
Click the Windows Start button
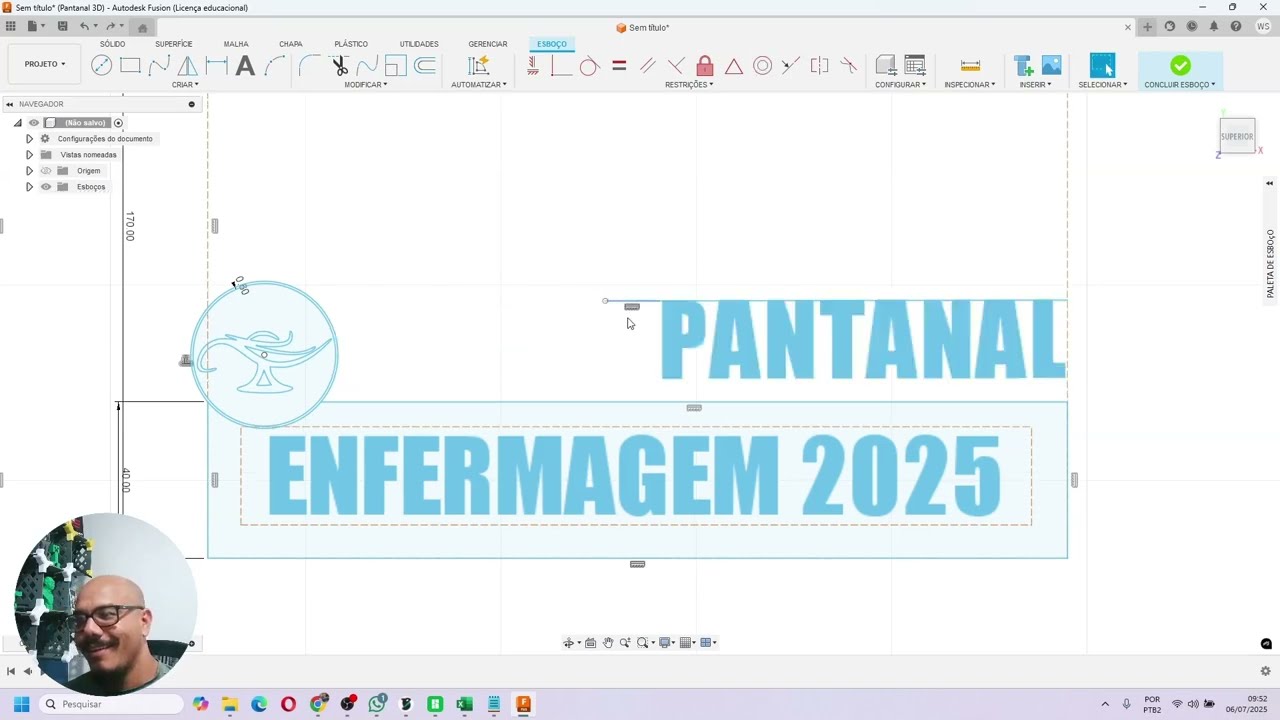[21, 704]
